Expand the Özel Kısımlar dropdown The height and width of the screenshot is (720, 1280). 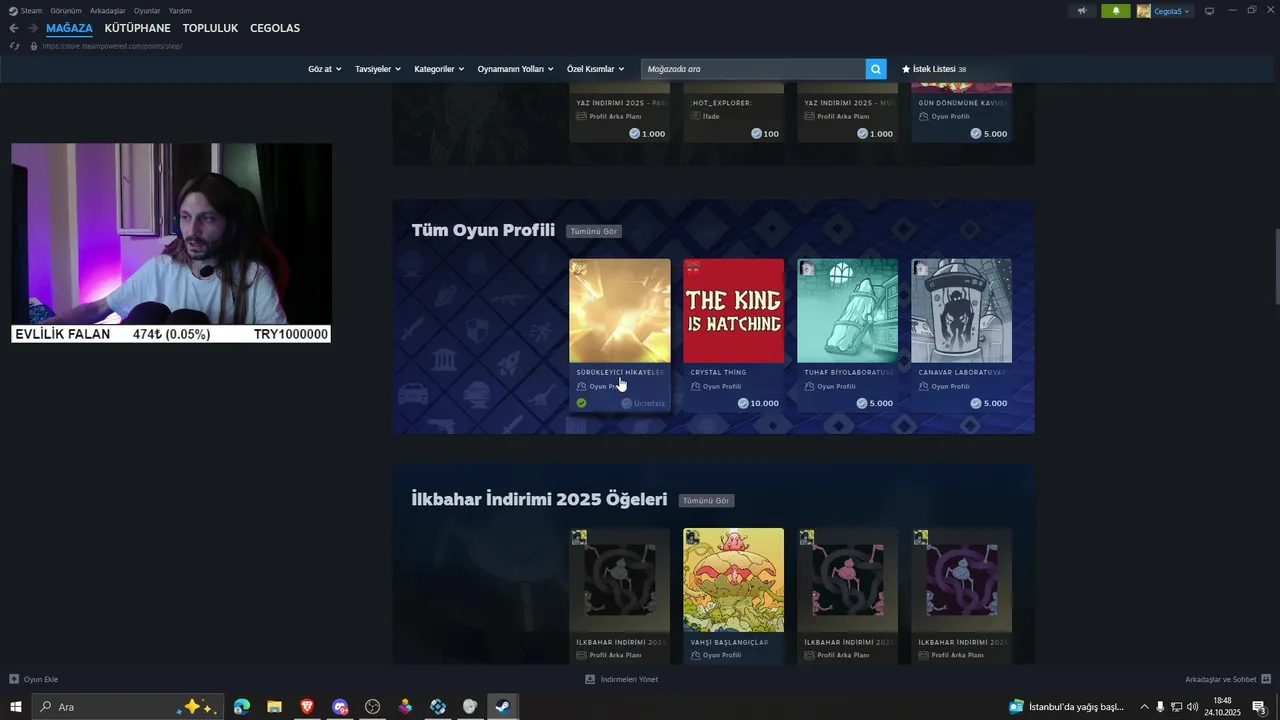coord(596,69)
